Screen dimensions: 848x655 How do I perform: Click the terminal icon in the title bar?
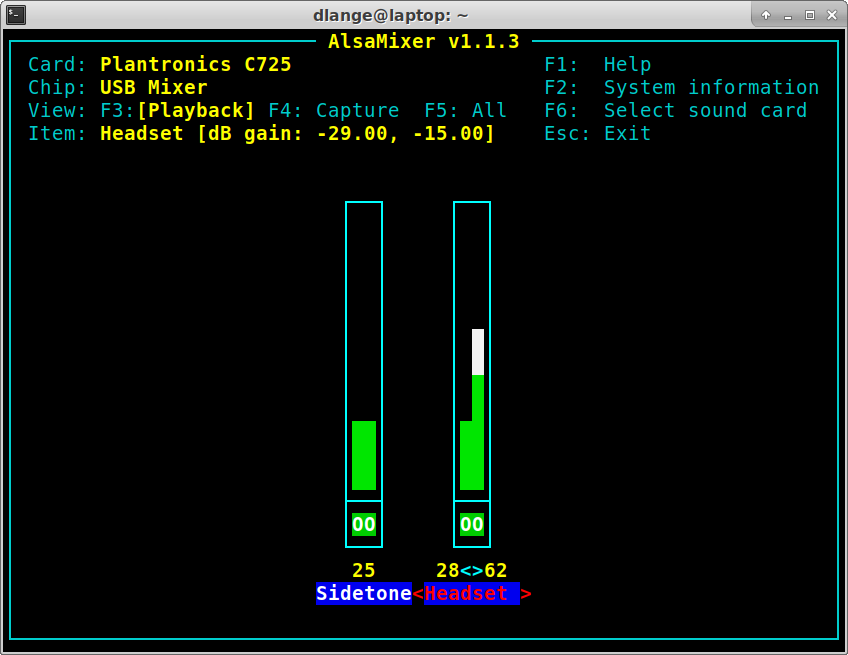[16, 15]
